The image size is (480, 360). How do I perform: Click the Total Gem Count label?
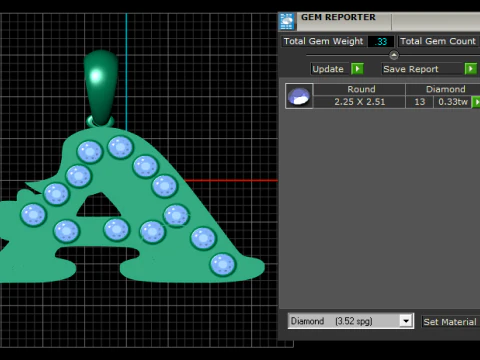click(x=438, y=41)
